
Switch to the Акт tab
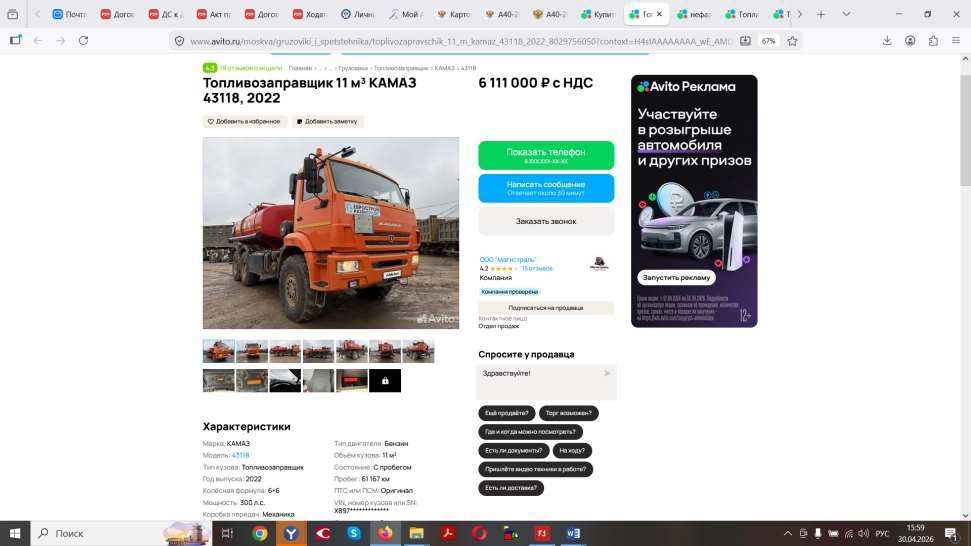(x=214, y=14)
